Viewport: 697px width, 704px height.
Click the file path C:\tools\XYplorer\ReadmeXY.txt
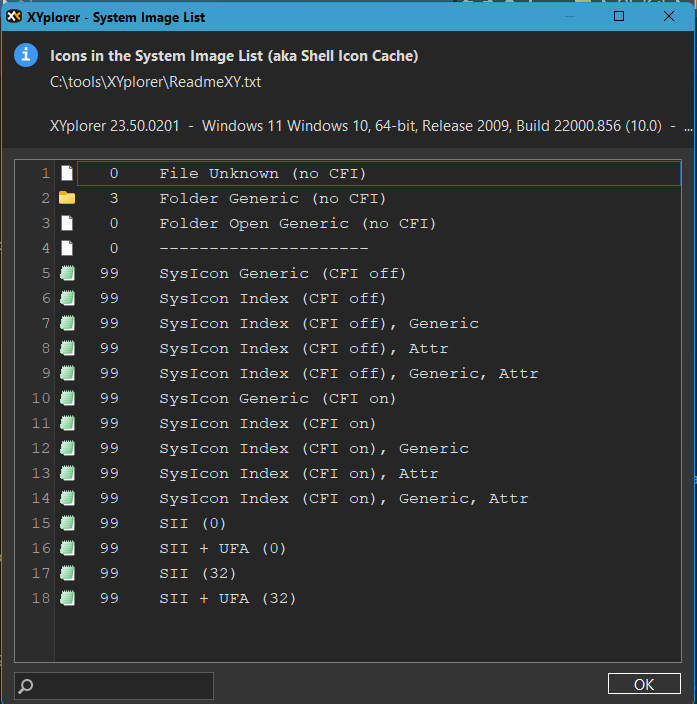click(155, 82)
